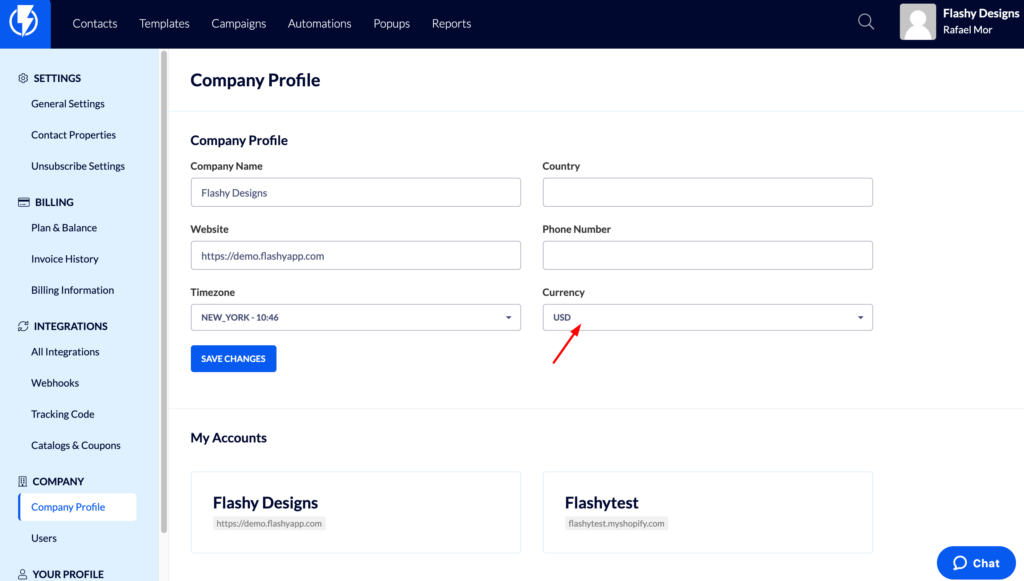Open Billing Information

(x=72, y=290)
